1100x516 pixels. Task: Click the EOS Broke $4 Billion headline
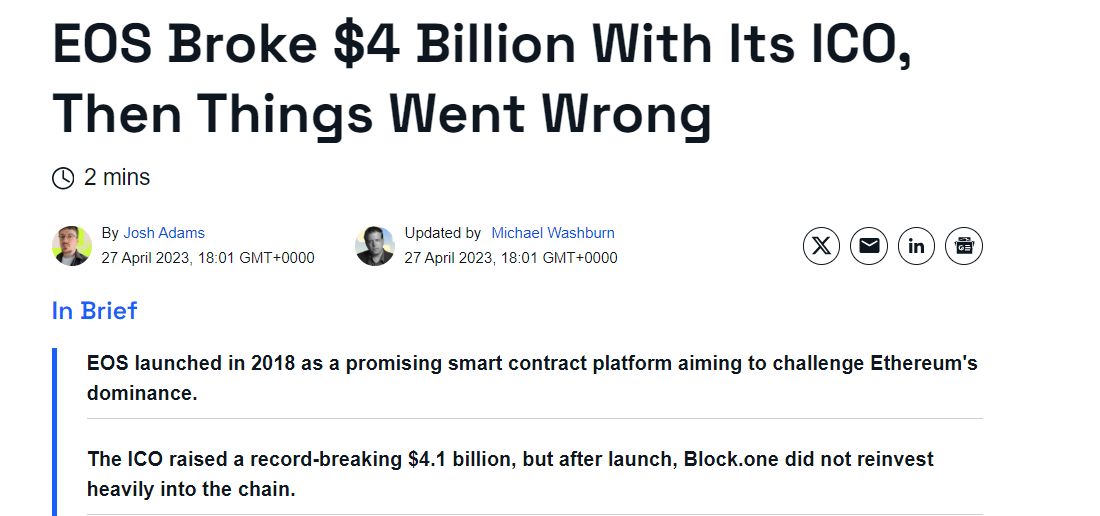(x=482, y=79)
